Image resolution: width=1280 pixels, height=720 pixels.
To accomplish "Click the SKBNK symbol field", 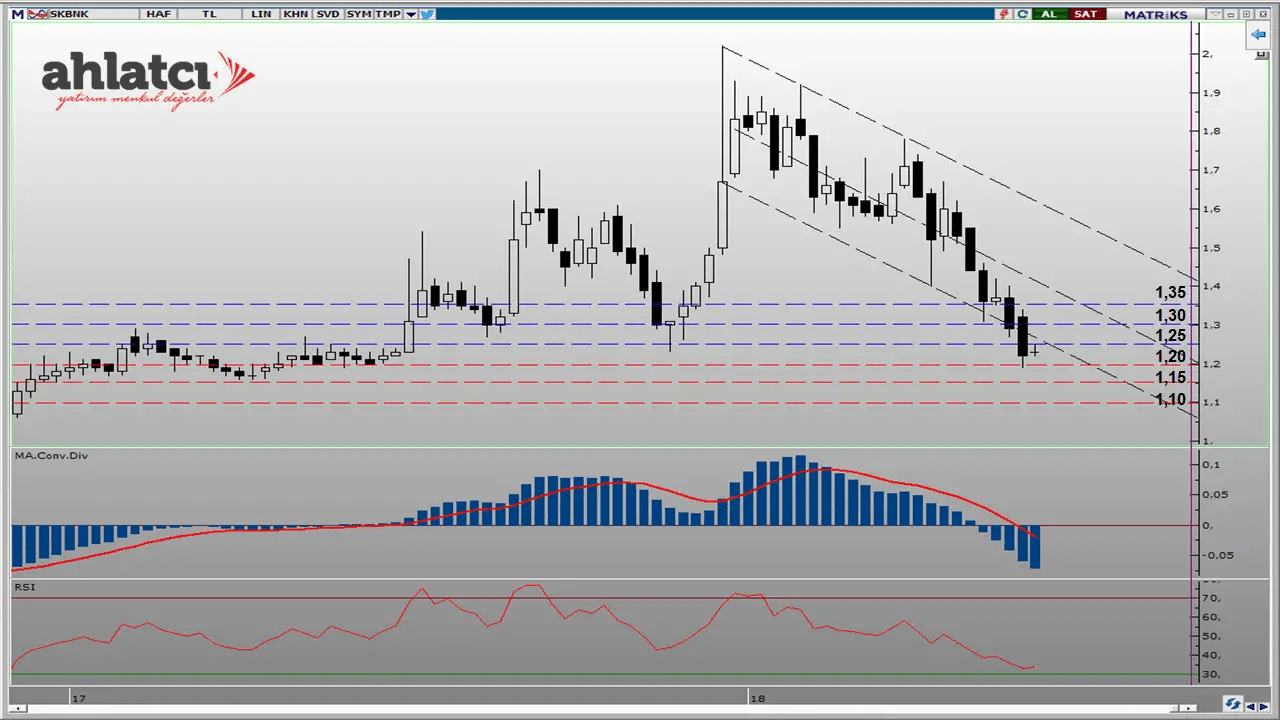I will (x=94, y=14).
